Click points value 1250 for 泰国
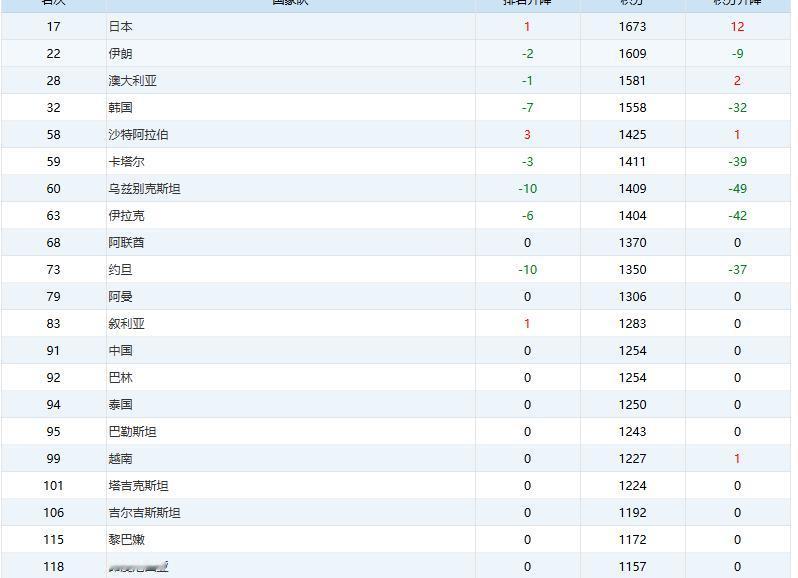 (633, 404)
